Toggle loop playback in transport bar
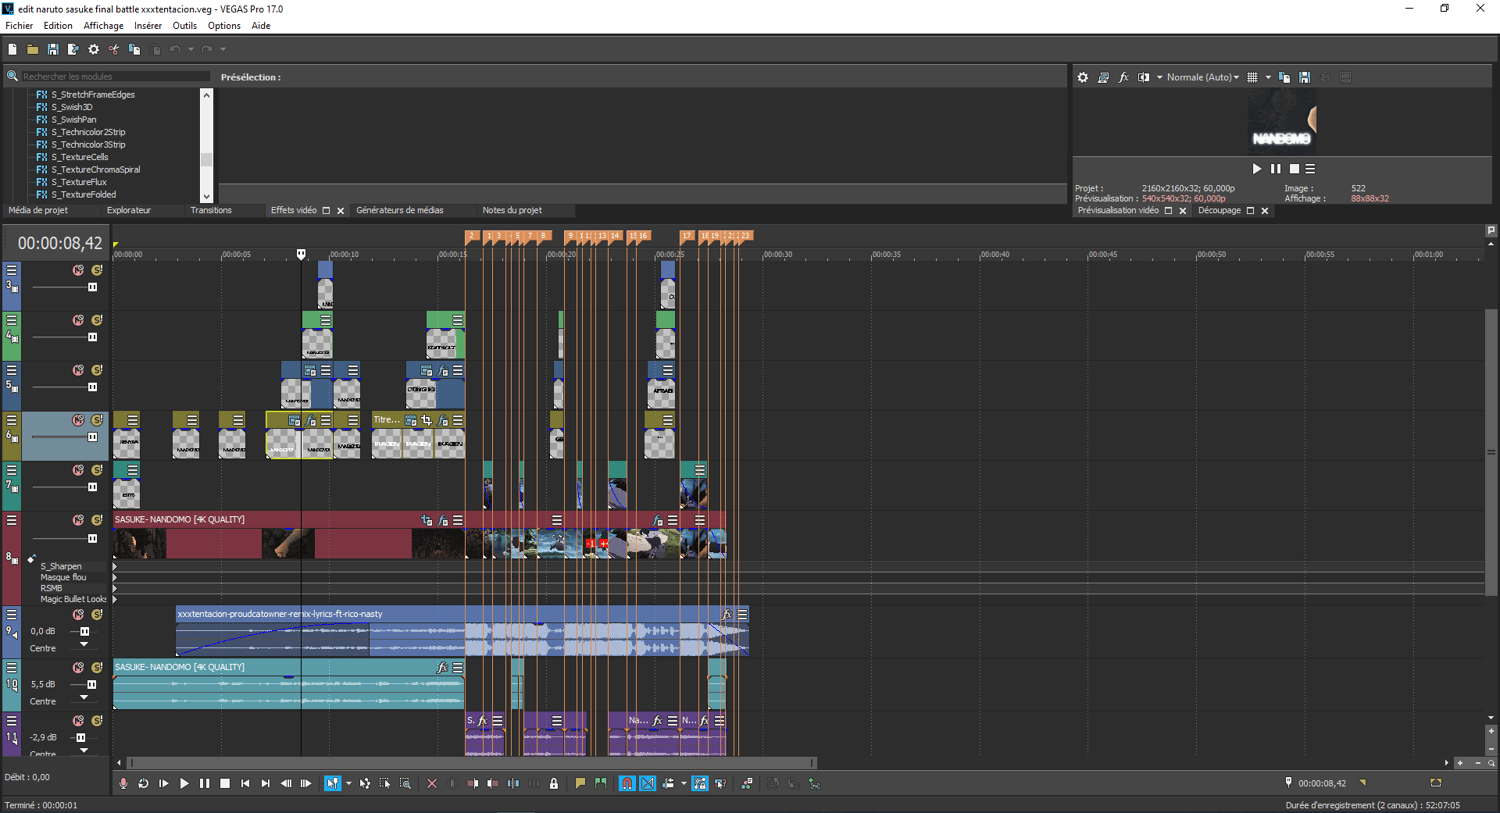Viewport: 1500px width, 813px height. click(x=143, y=784)
